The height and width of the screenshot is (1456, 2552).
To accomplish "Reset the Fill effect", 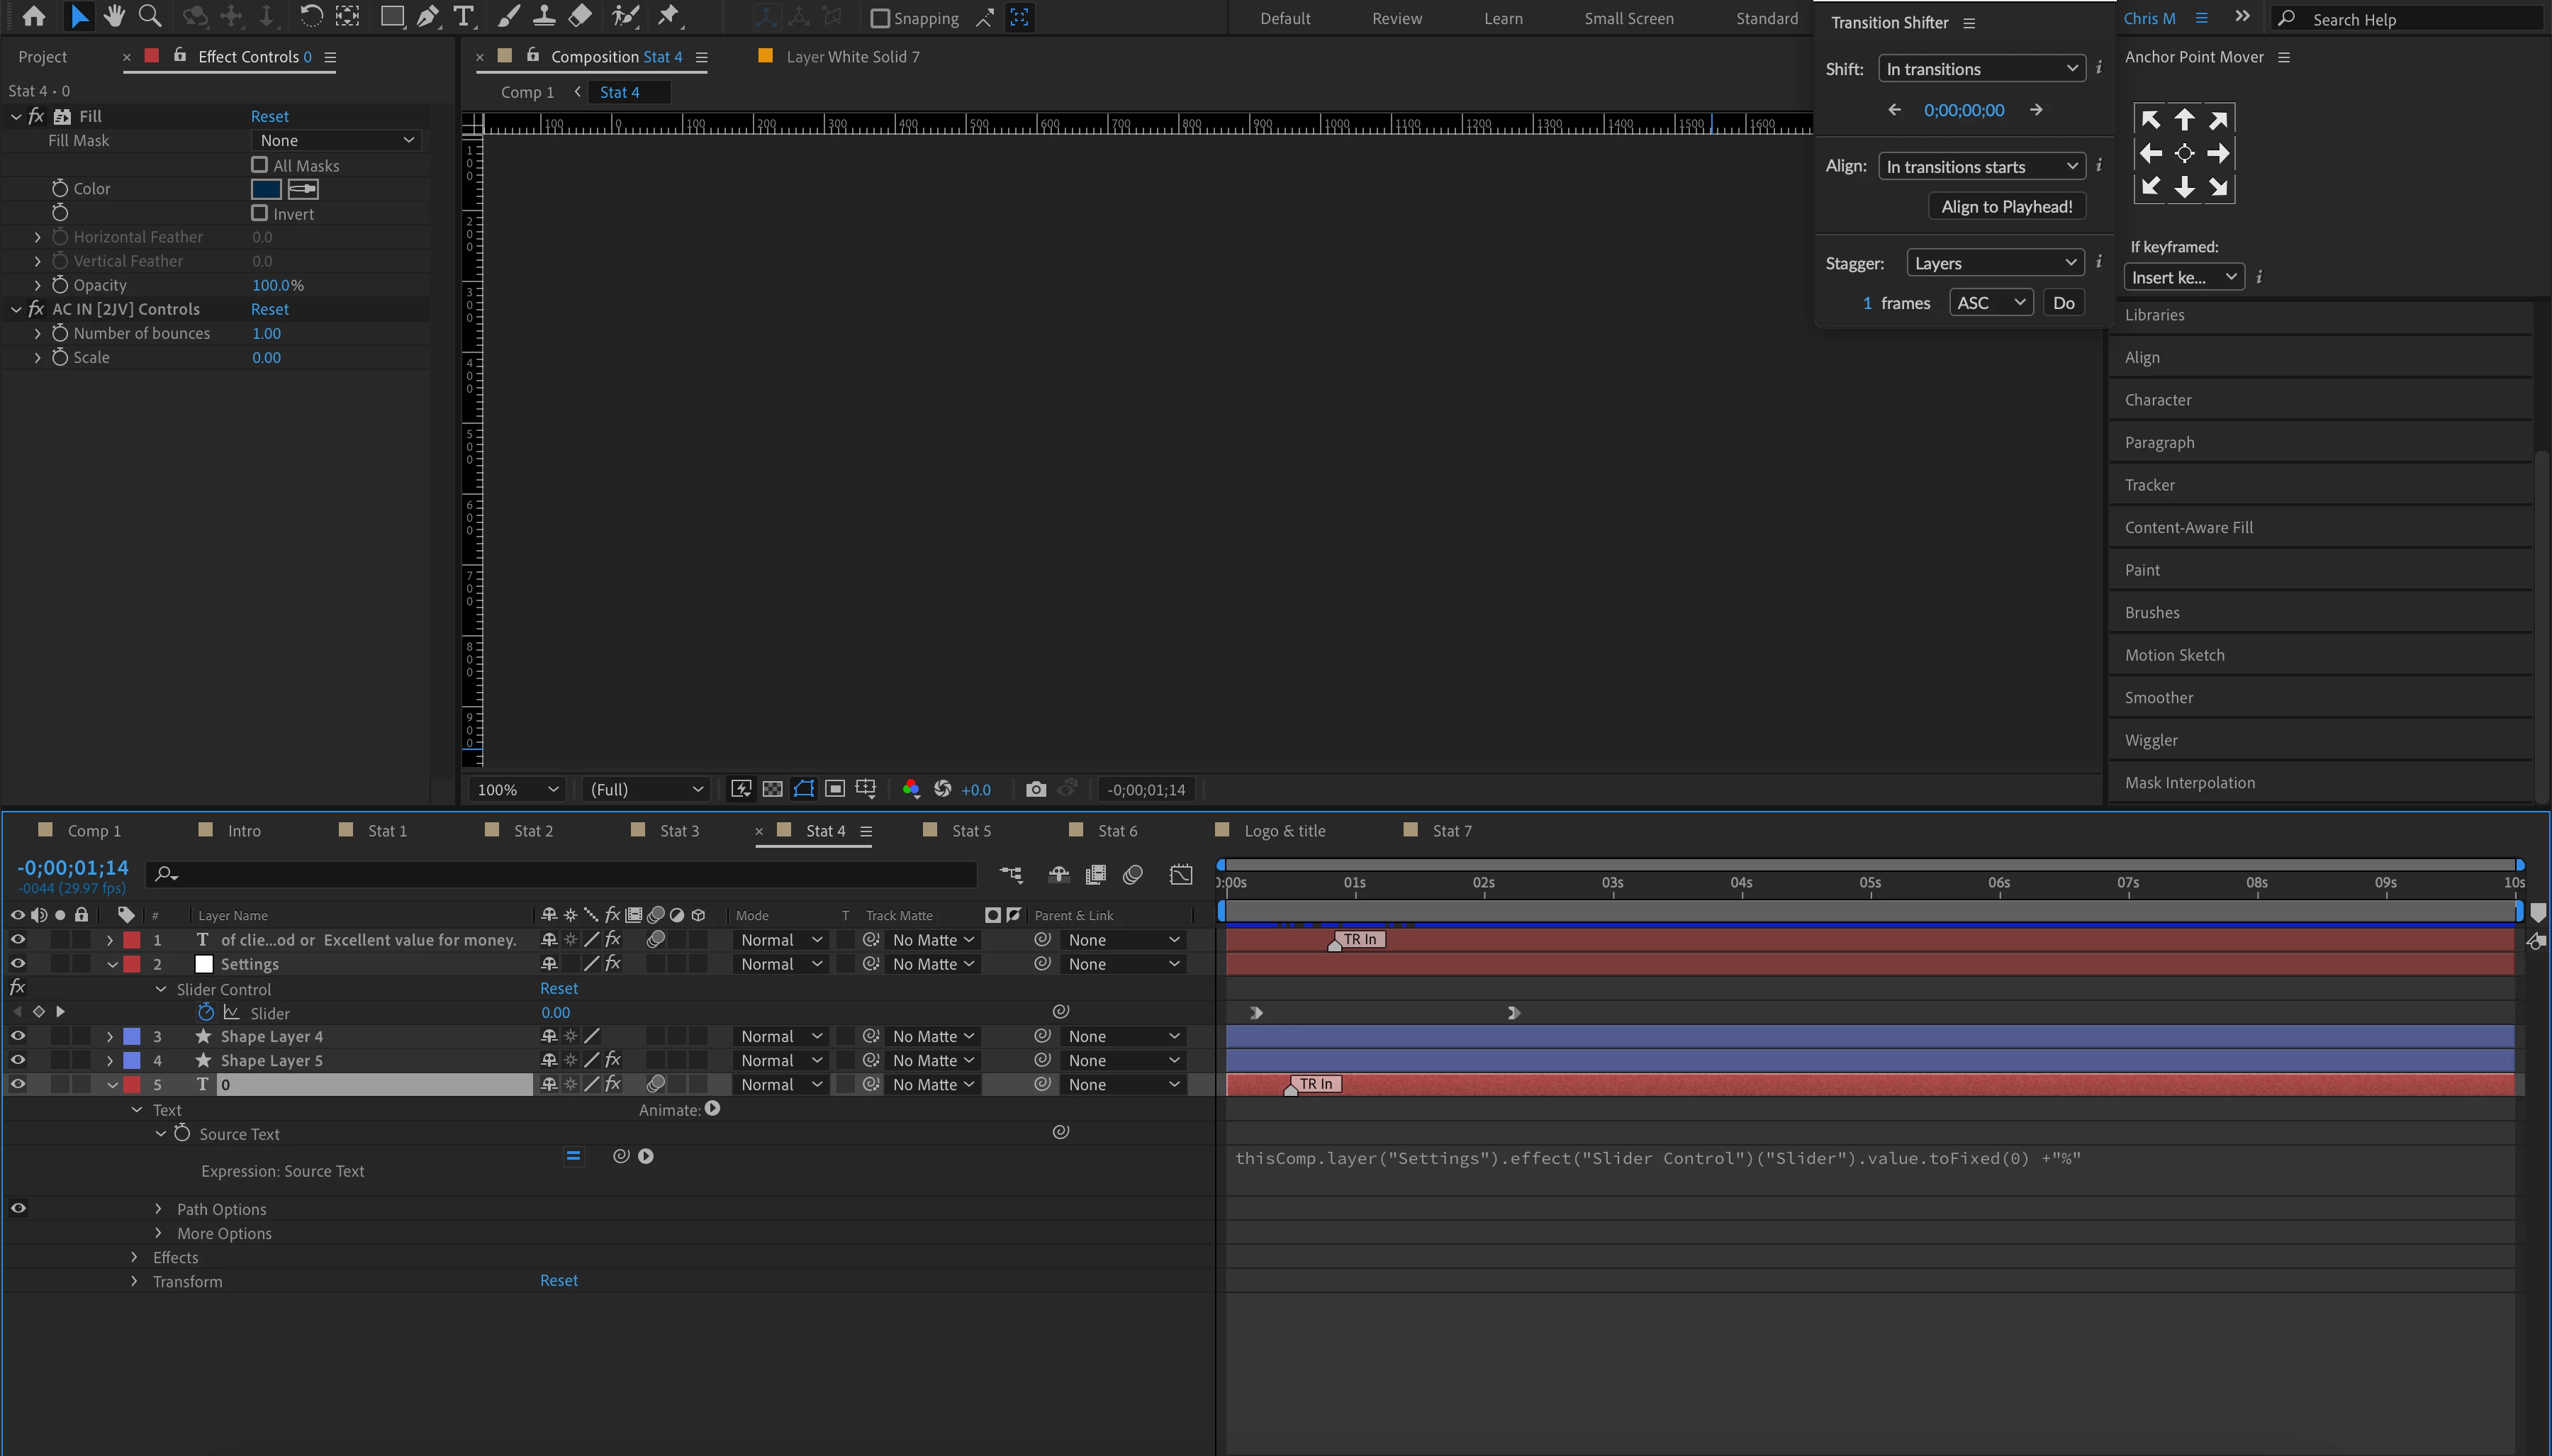I will coord(269,116).
